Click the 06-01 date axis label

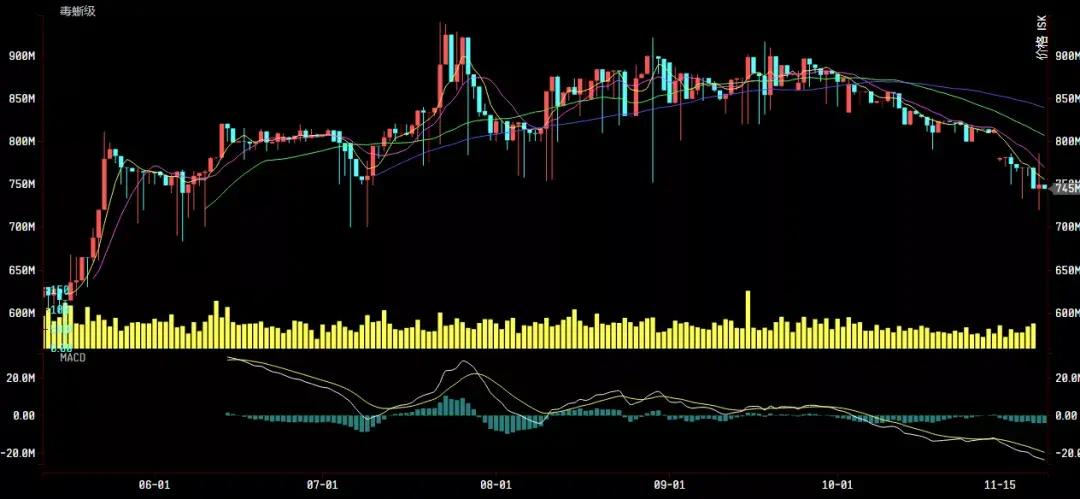pos(154,485)
